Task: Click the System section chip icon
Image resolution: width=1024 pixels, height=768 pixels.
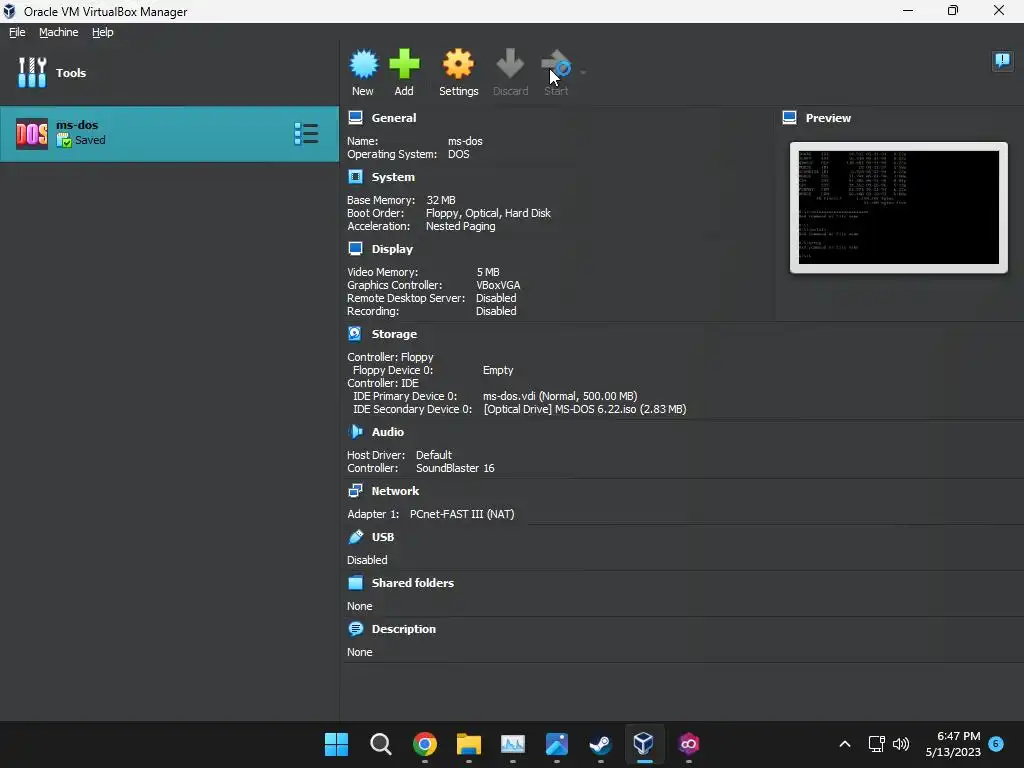Action: [x=355, y=177]
